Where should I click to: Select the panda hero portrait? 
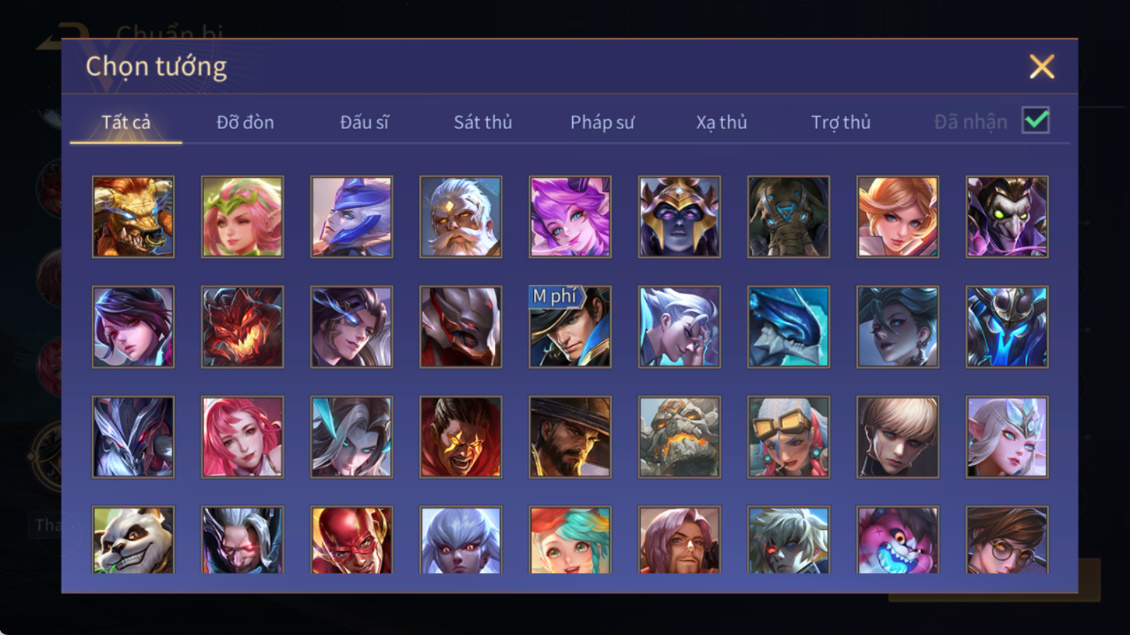(133, 540)
